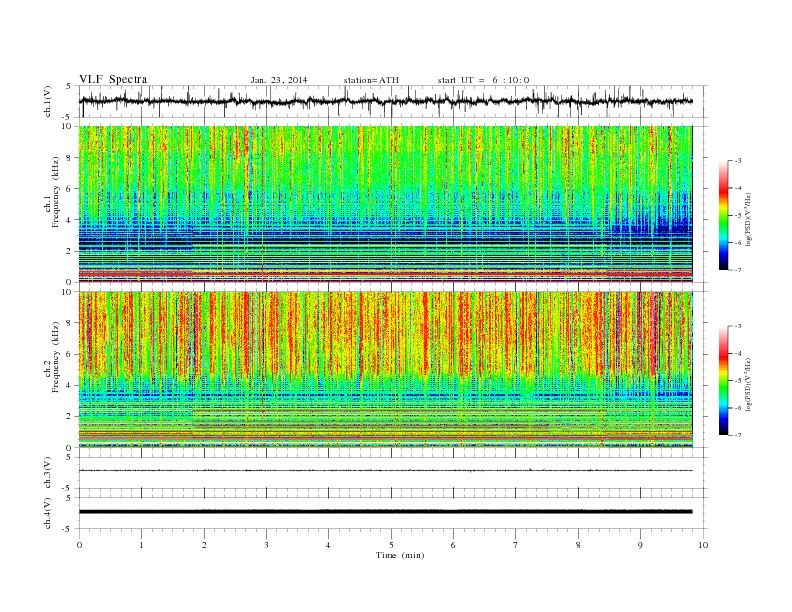The height and width of the screenshot is (612, 792).
Task: Click the "VLF Spectra" plot title
Action: click(x=113, y=79)
